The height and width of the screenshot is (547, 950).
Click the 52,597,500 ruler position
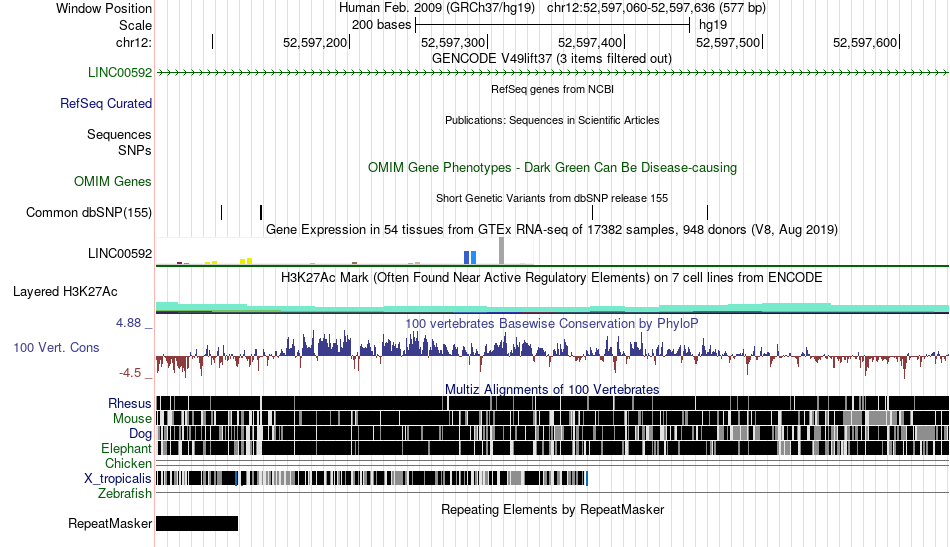coord(728,42)
